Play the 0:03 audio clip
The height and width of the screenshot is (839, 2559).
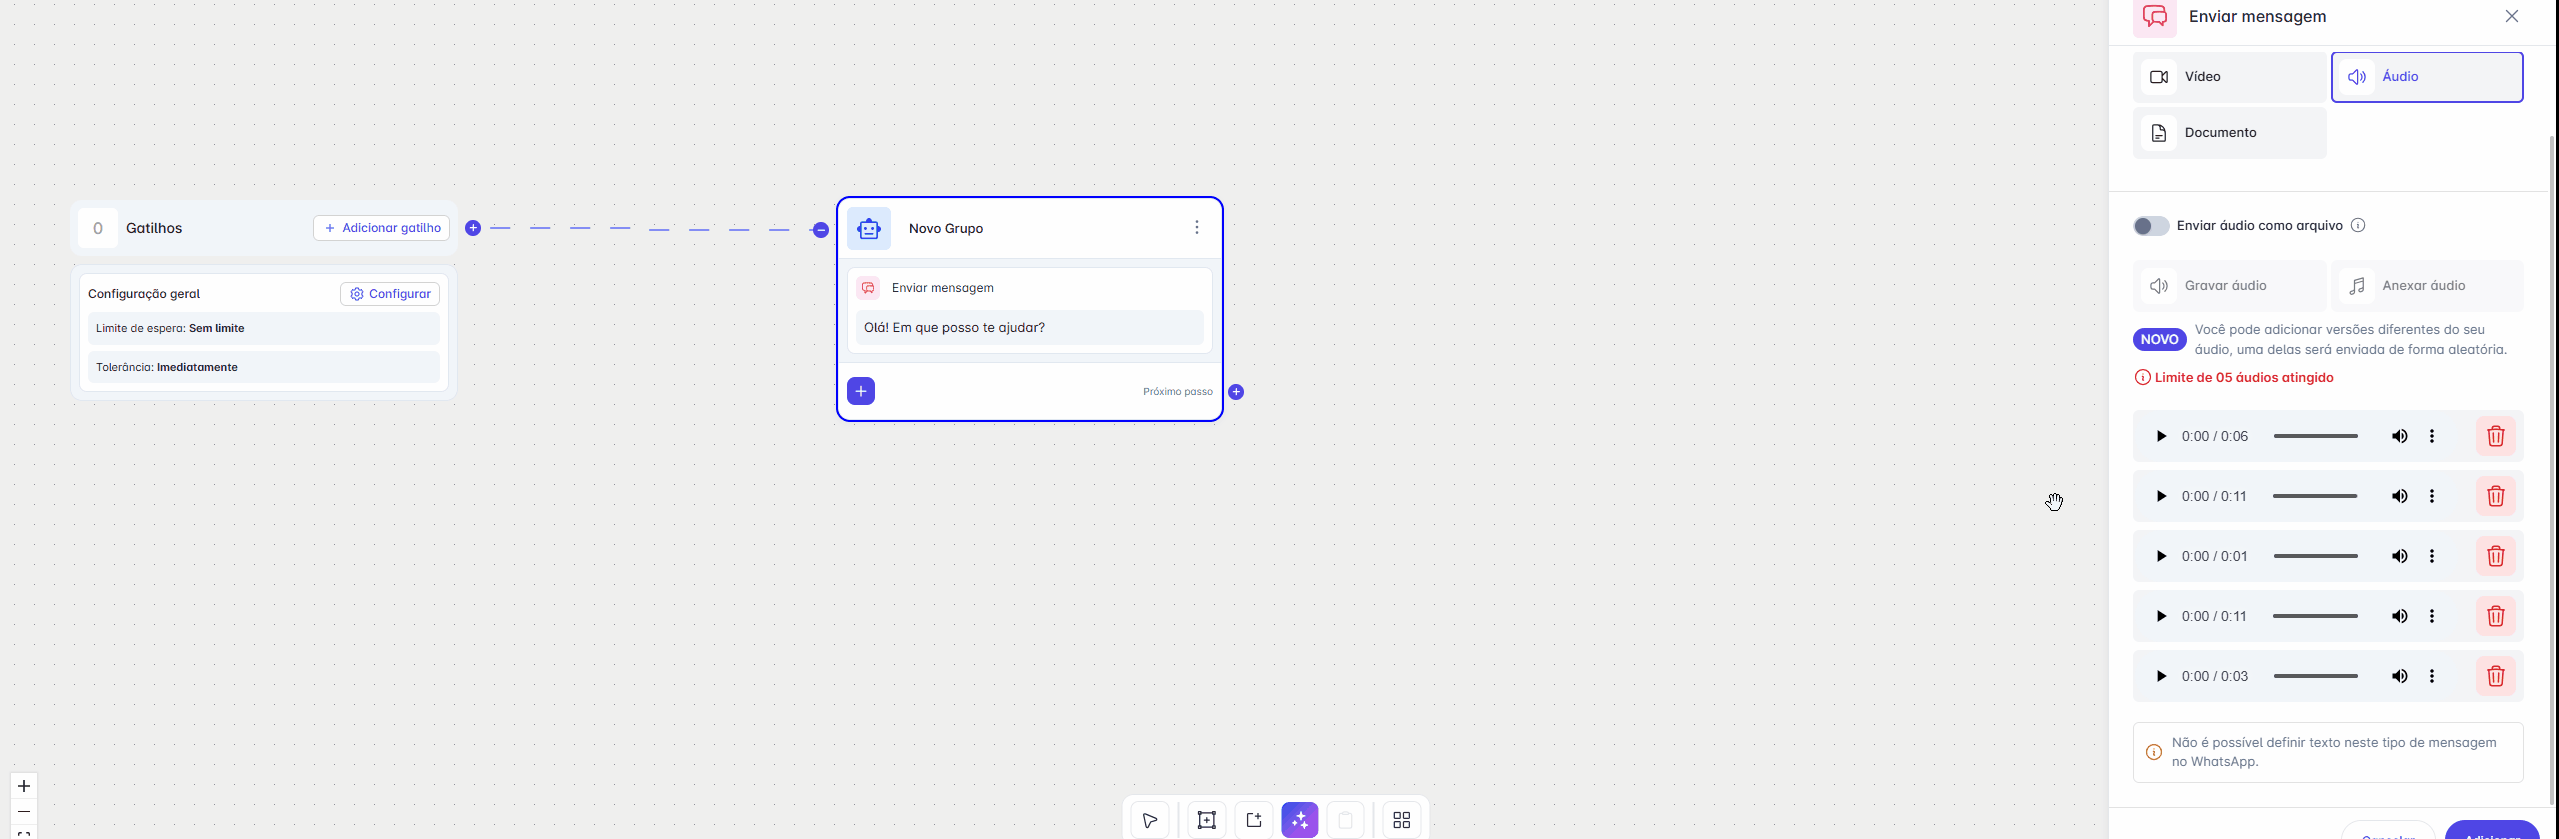(x=2161, y=676)
